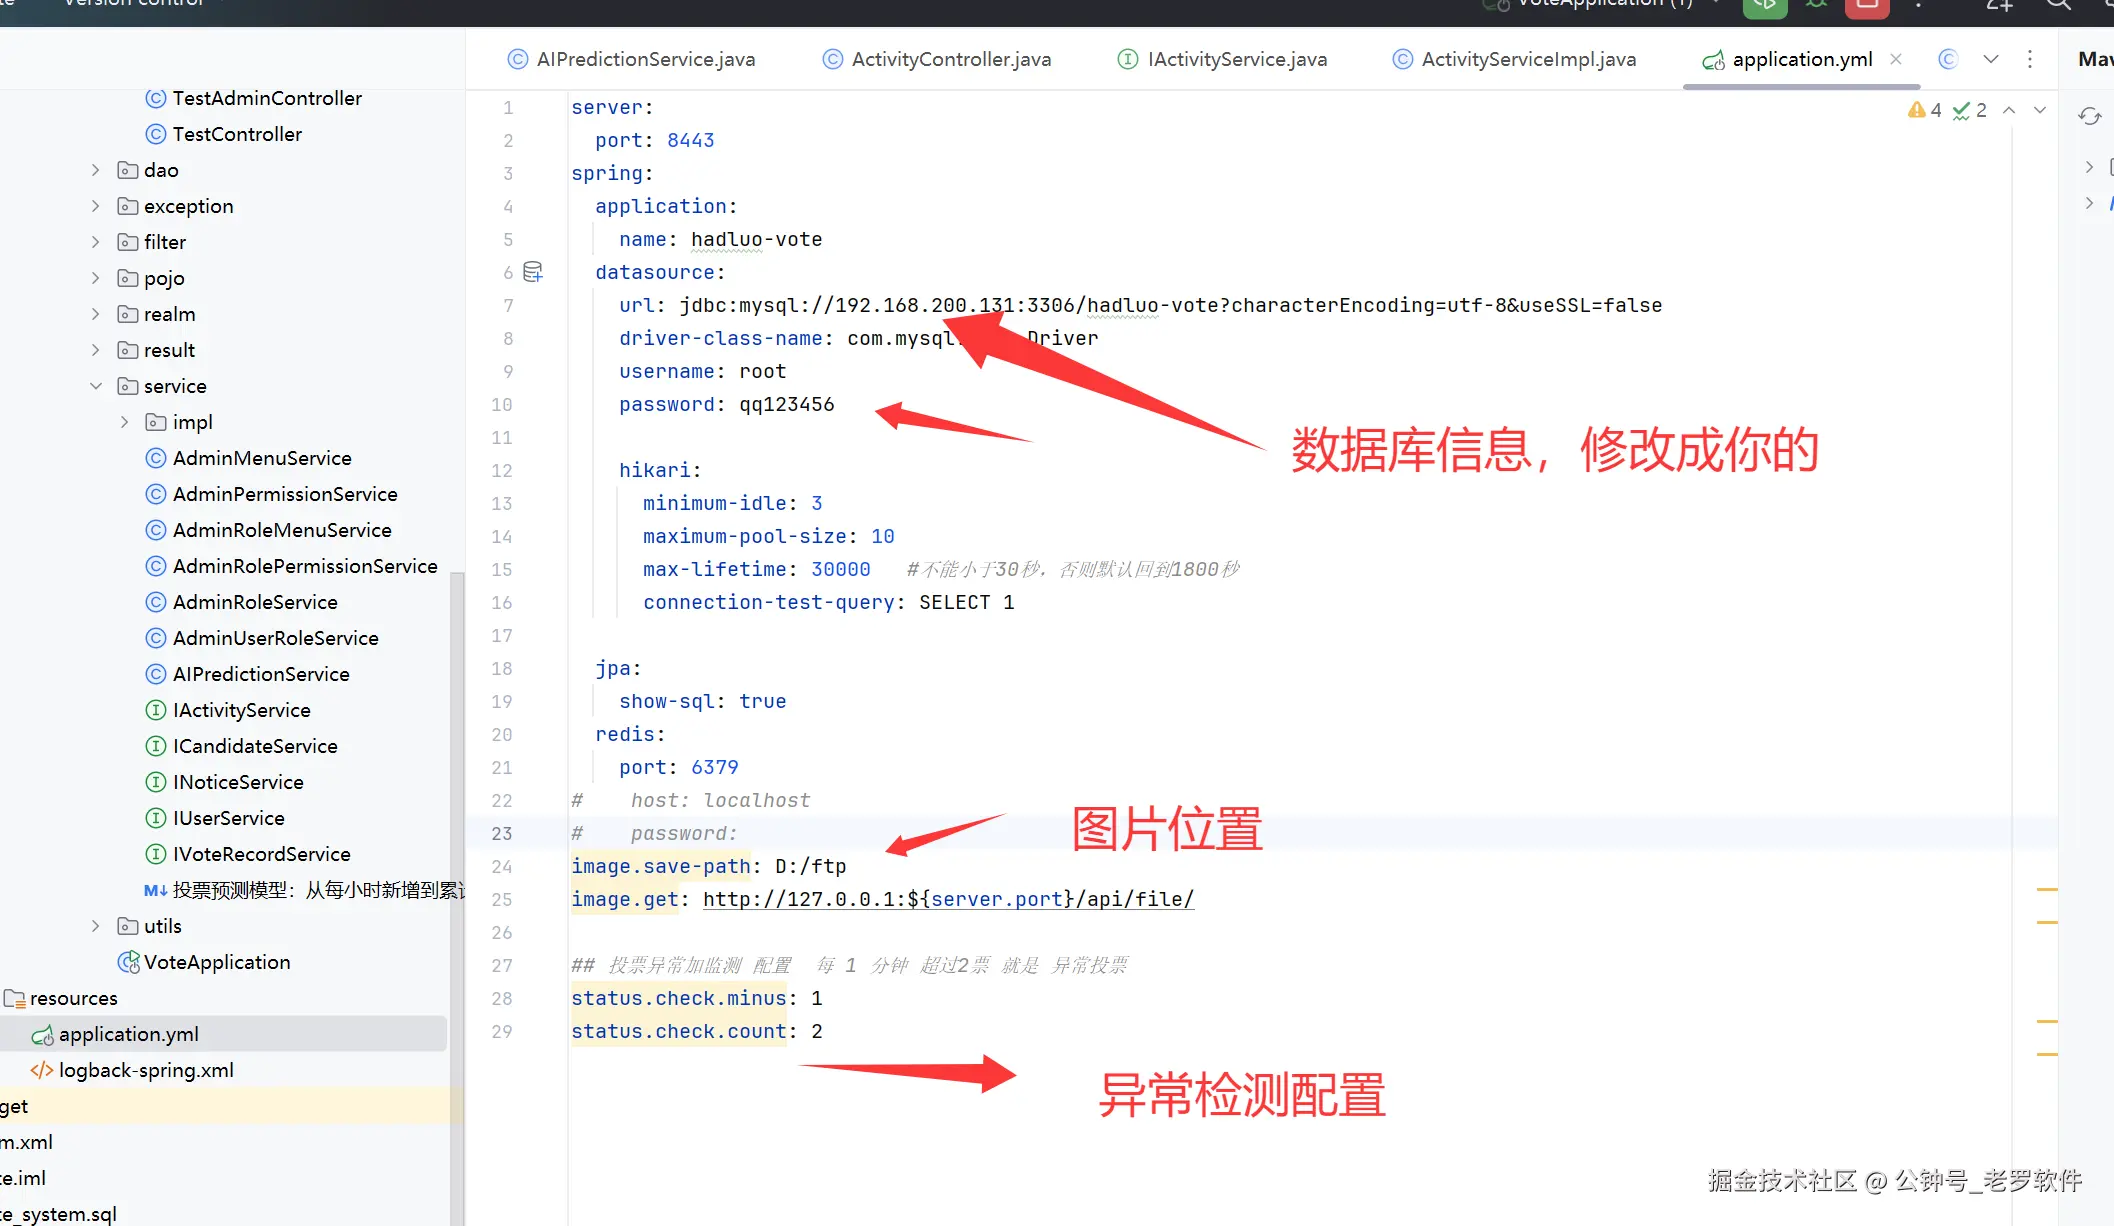Expand the result package node

[95, 350]
